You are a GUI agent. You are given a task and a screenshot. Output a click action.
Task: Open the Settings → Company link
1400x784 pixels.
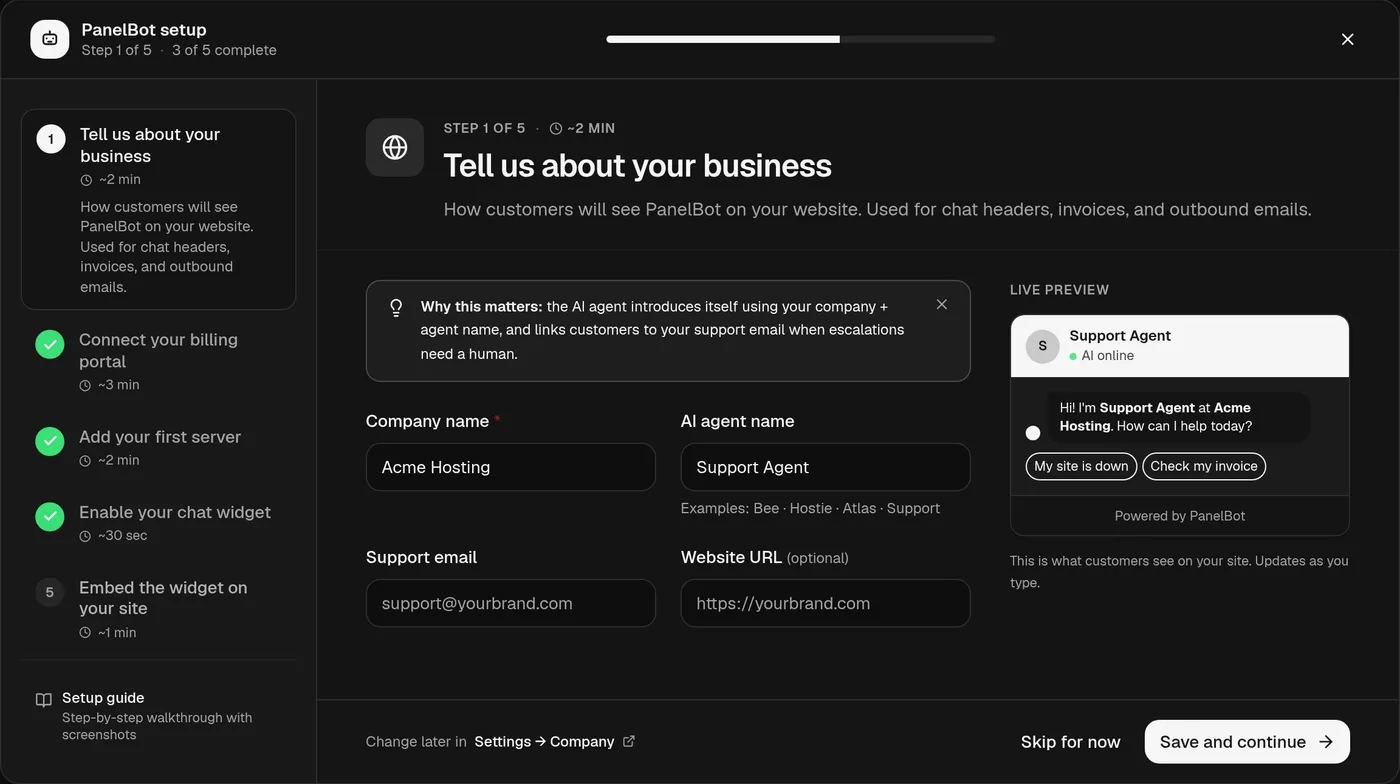click(555, 741)
